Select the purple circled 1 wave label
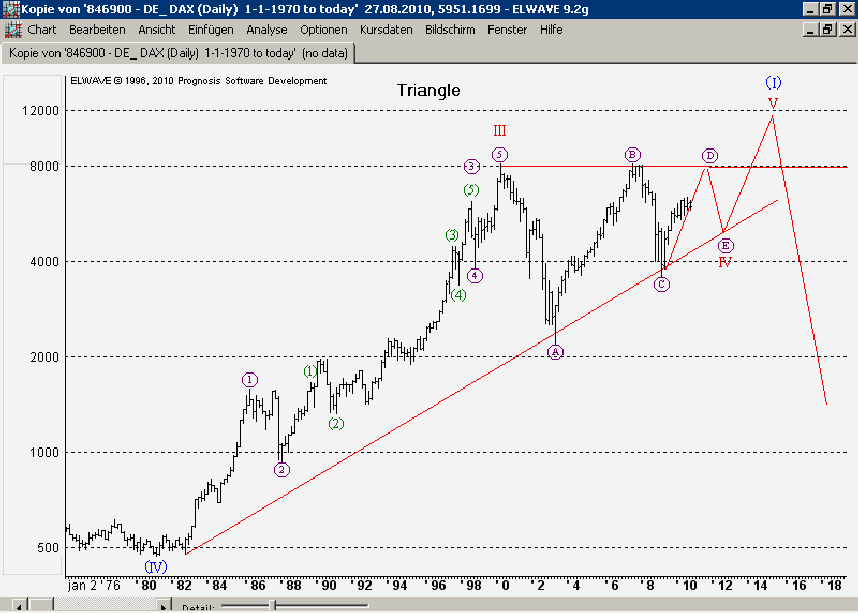Screen dimensions: 858x613 pos(250,379)
